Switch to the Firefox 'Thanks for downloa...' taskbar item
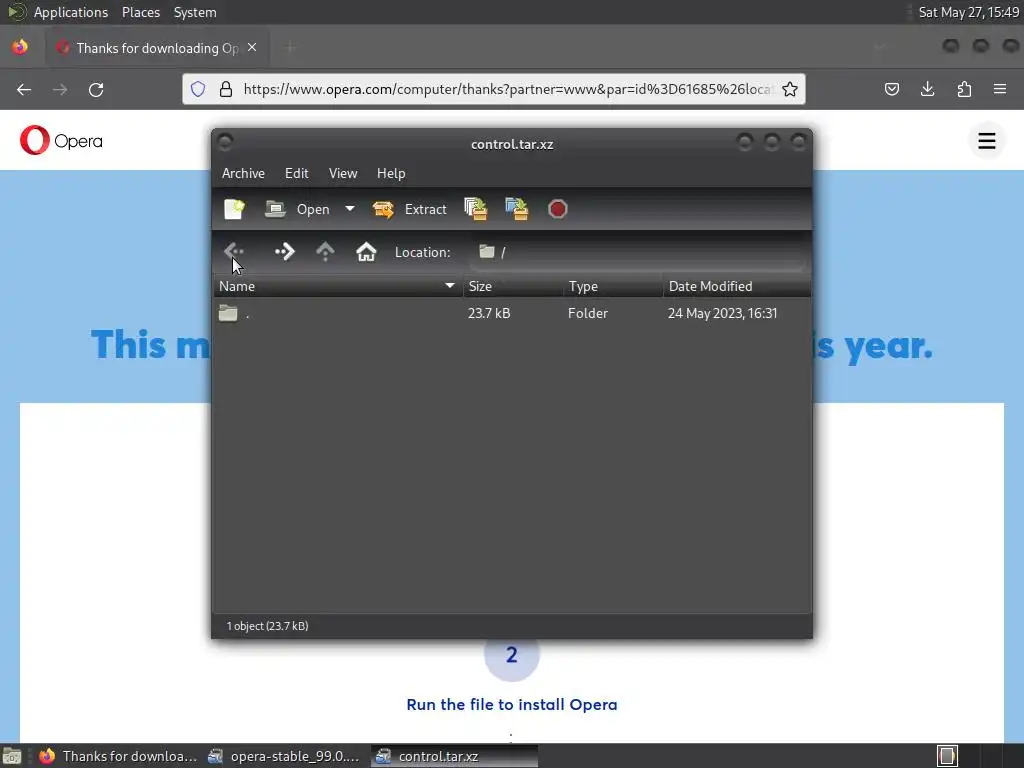 118,756
